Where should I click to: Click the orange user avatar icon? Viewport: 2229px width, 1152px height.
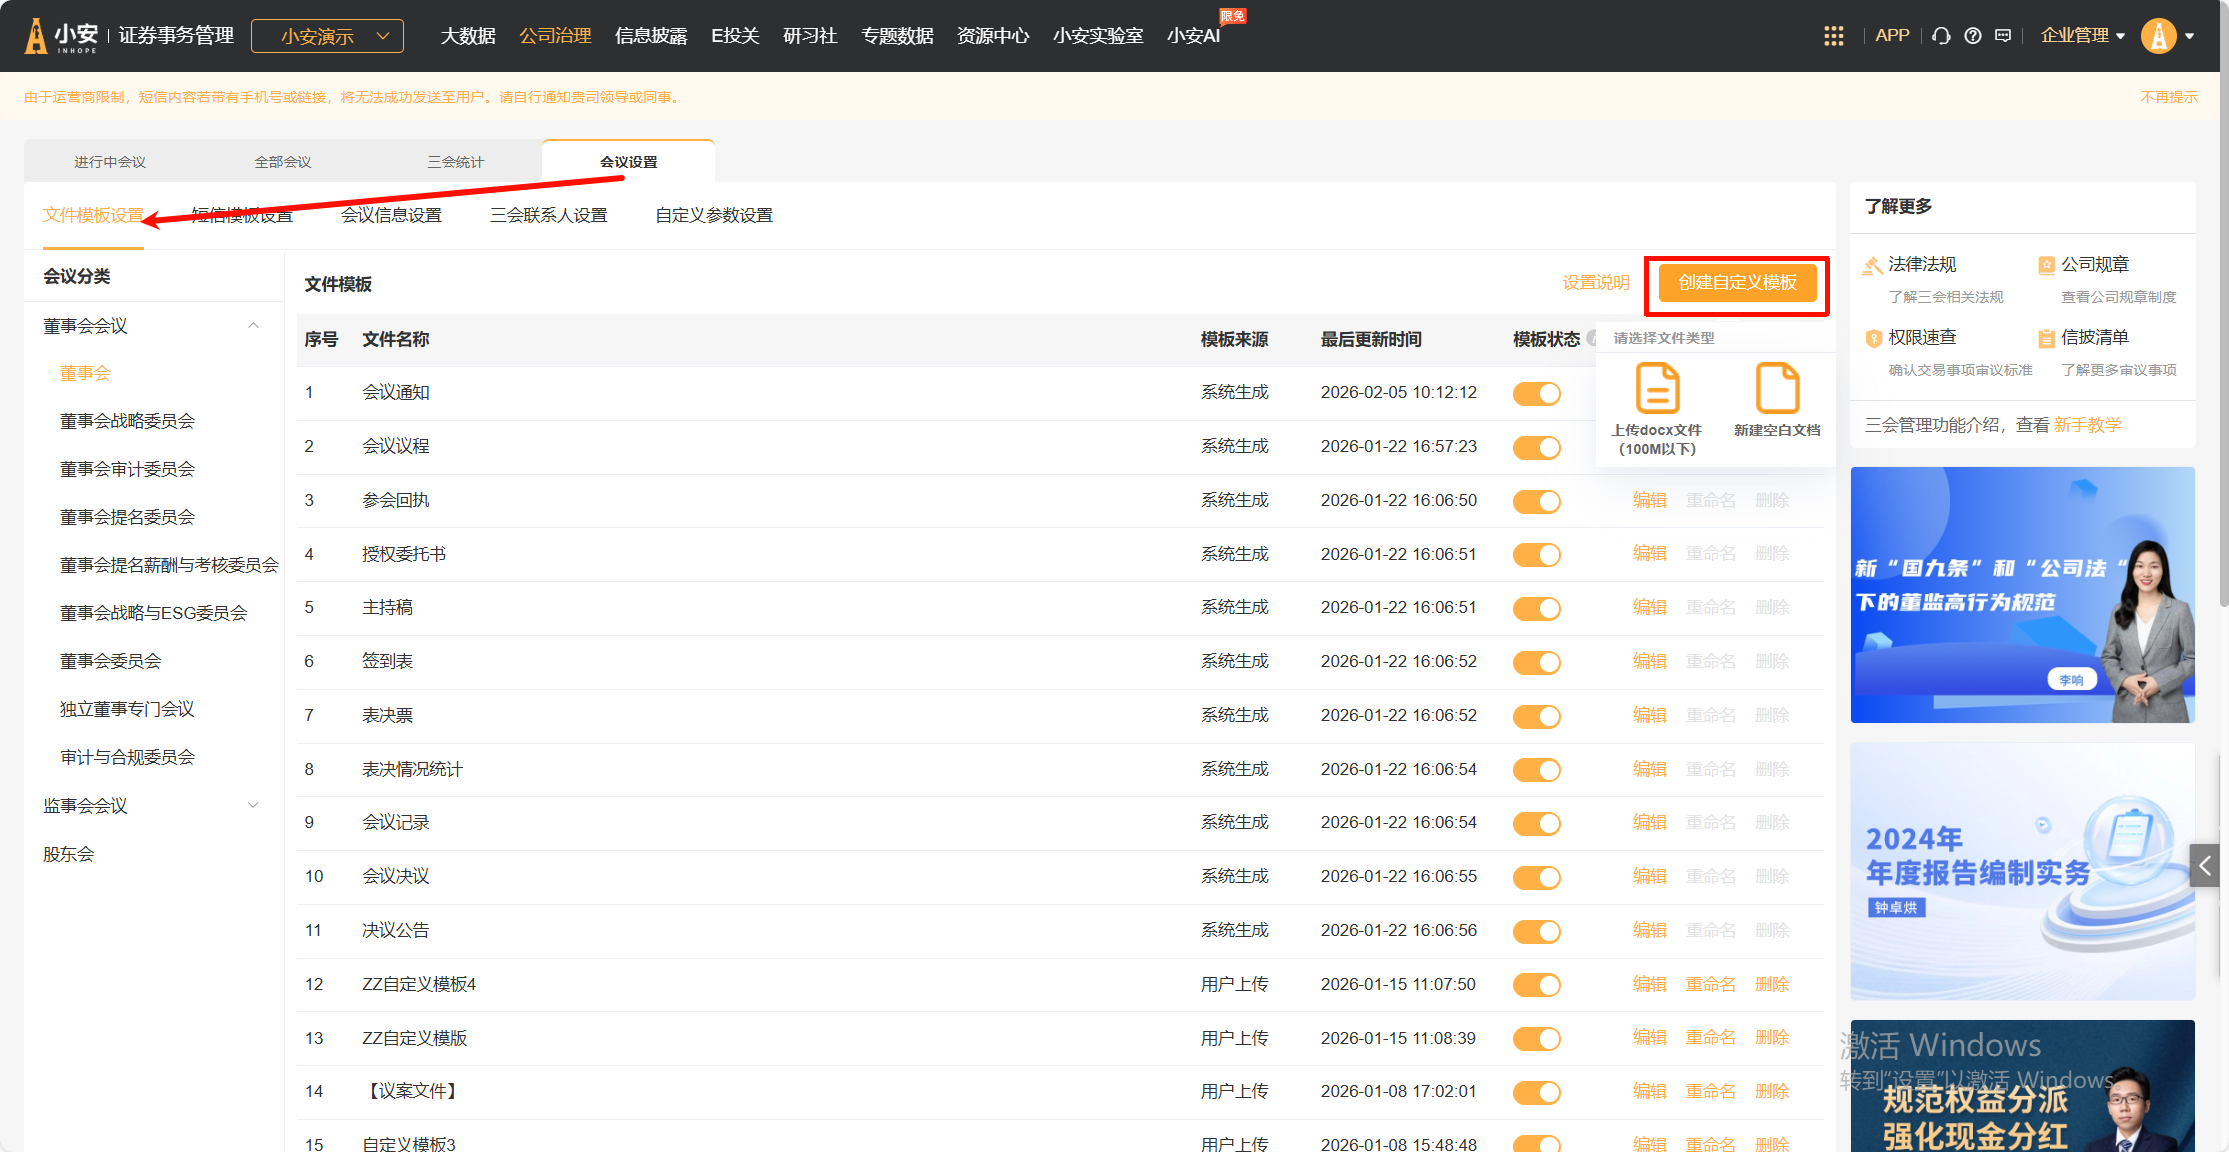[x=2158, y=36]
